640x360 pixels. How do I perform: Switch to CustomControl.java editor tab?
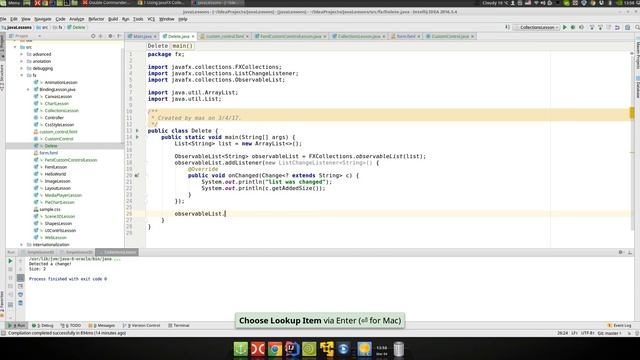click(x=450, y=36)
